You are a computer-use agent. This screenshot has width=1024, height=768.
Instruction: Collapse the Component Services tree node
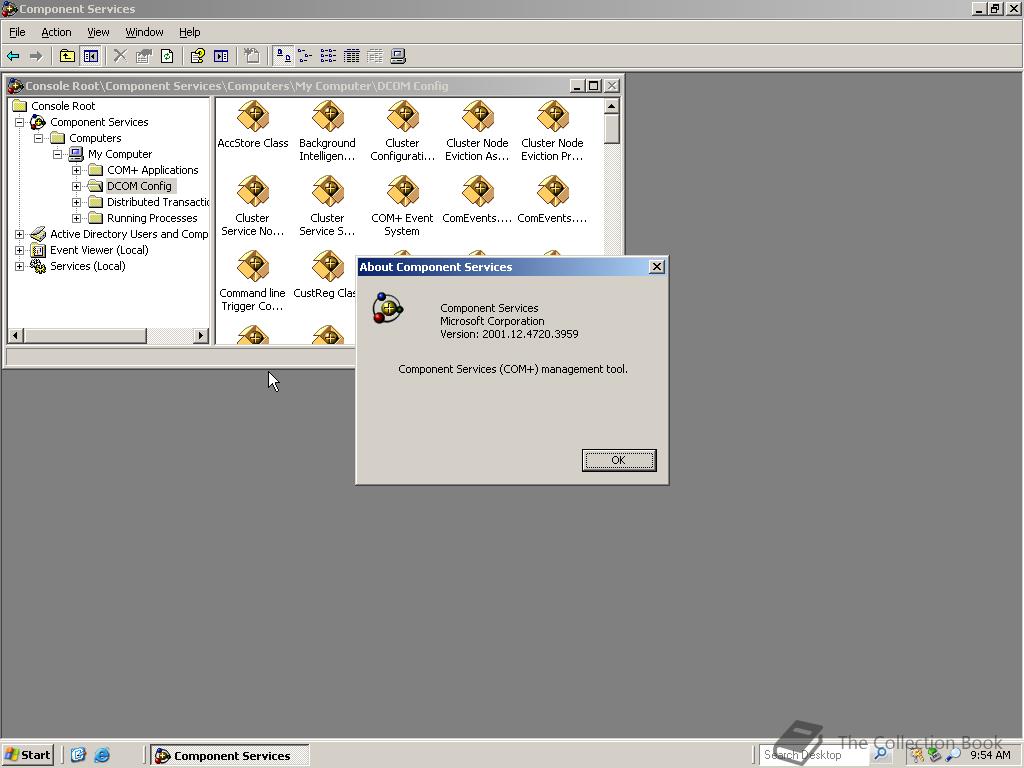[20, 122]
